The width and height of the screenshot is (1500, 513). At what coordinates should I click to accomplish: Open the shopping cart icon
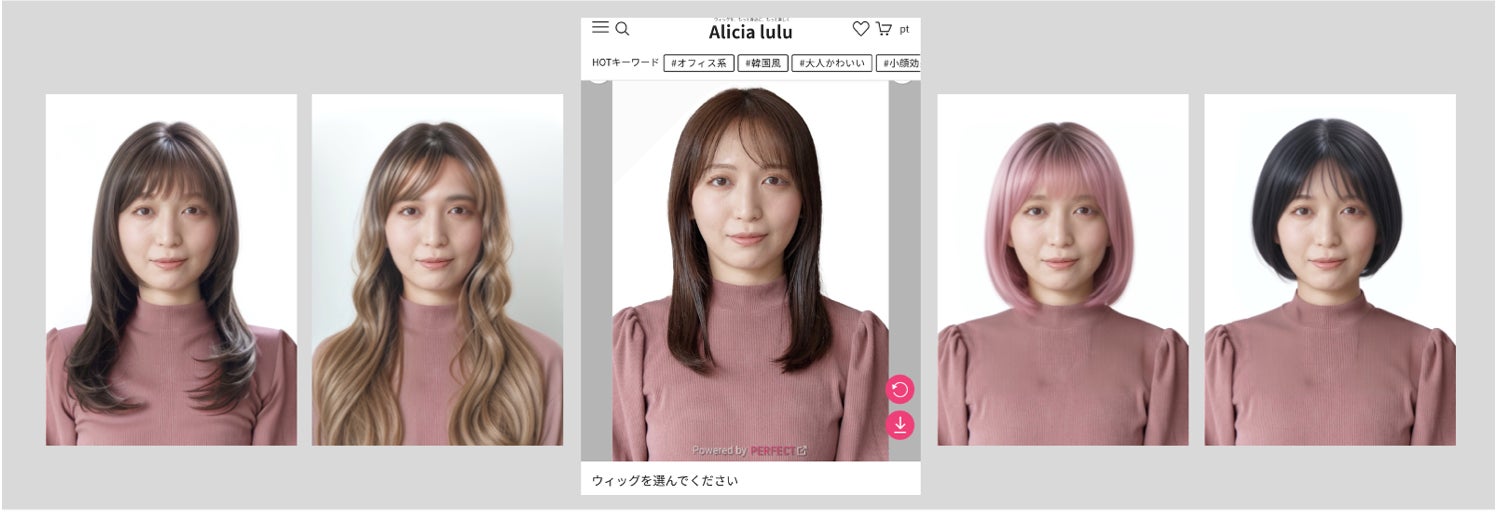pos(884,29)
